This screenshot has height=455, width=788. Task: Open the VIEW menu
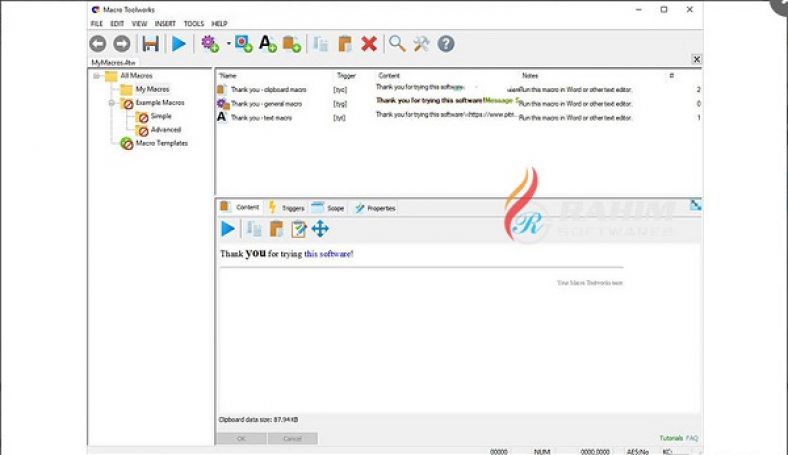tap(139, 24)
